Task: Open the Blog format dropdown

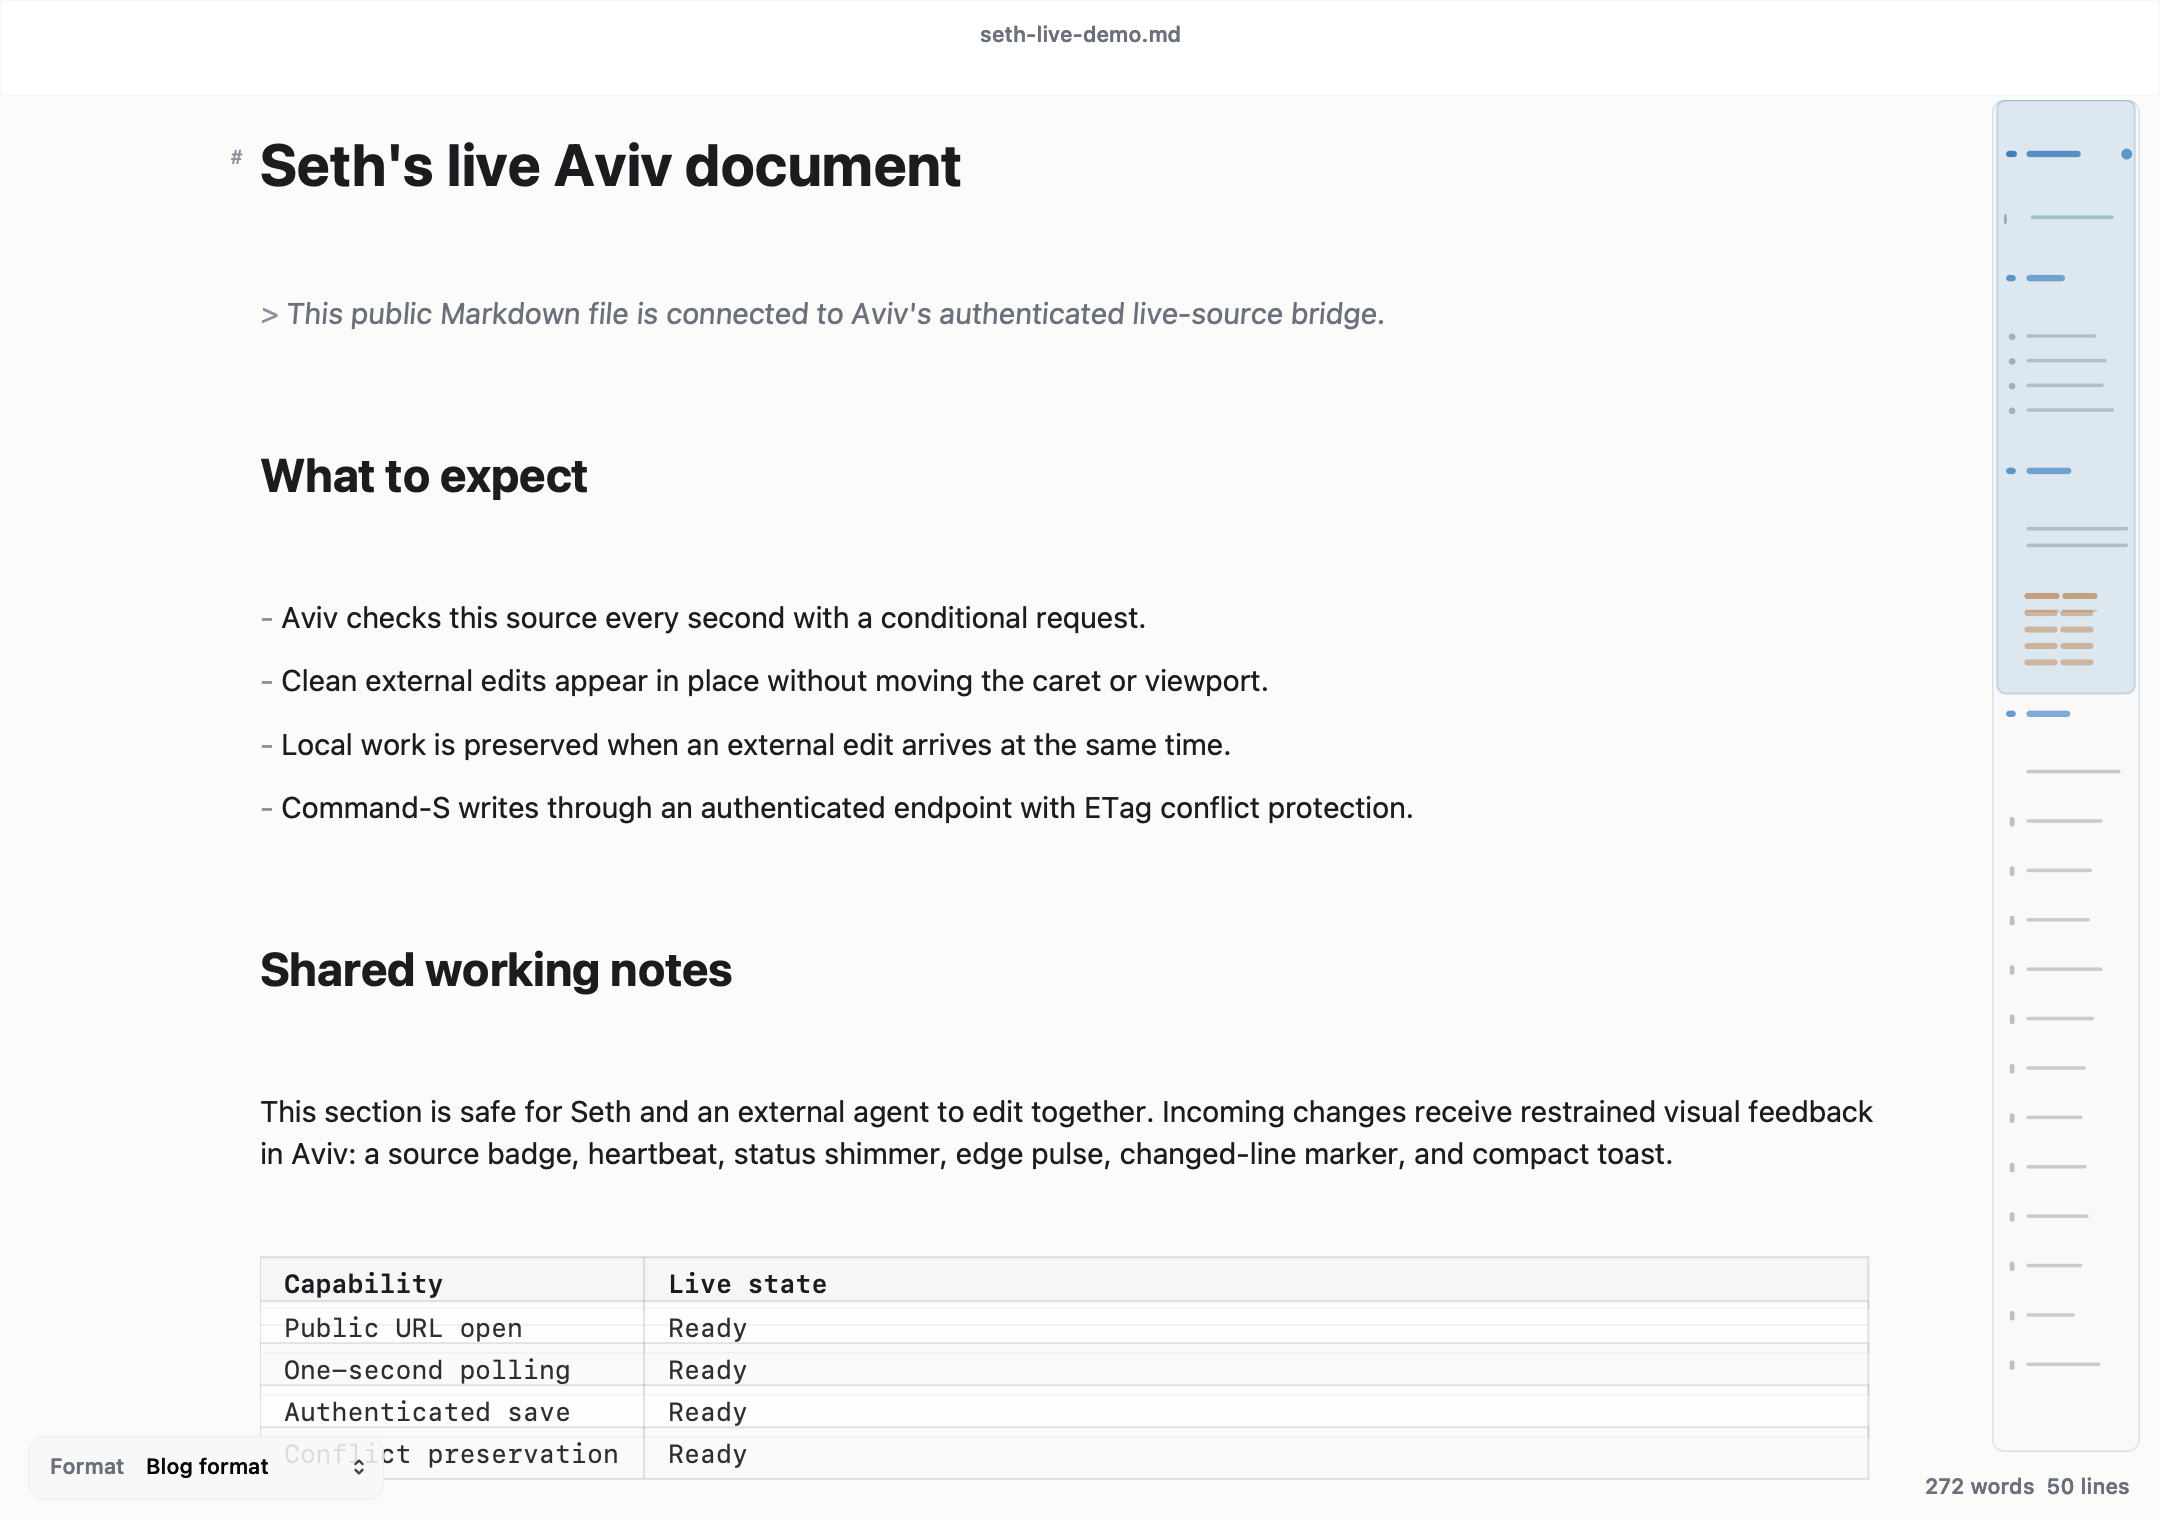Action: tap(255, 1467)
